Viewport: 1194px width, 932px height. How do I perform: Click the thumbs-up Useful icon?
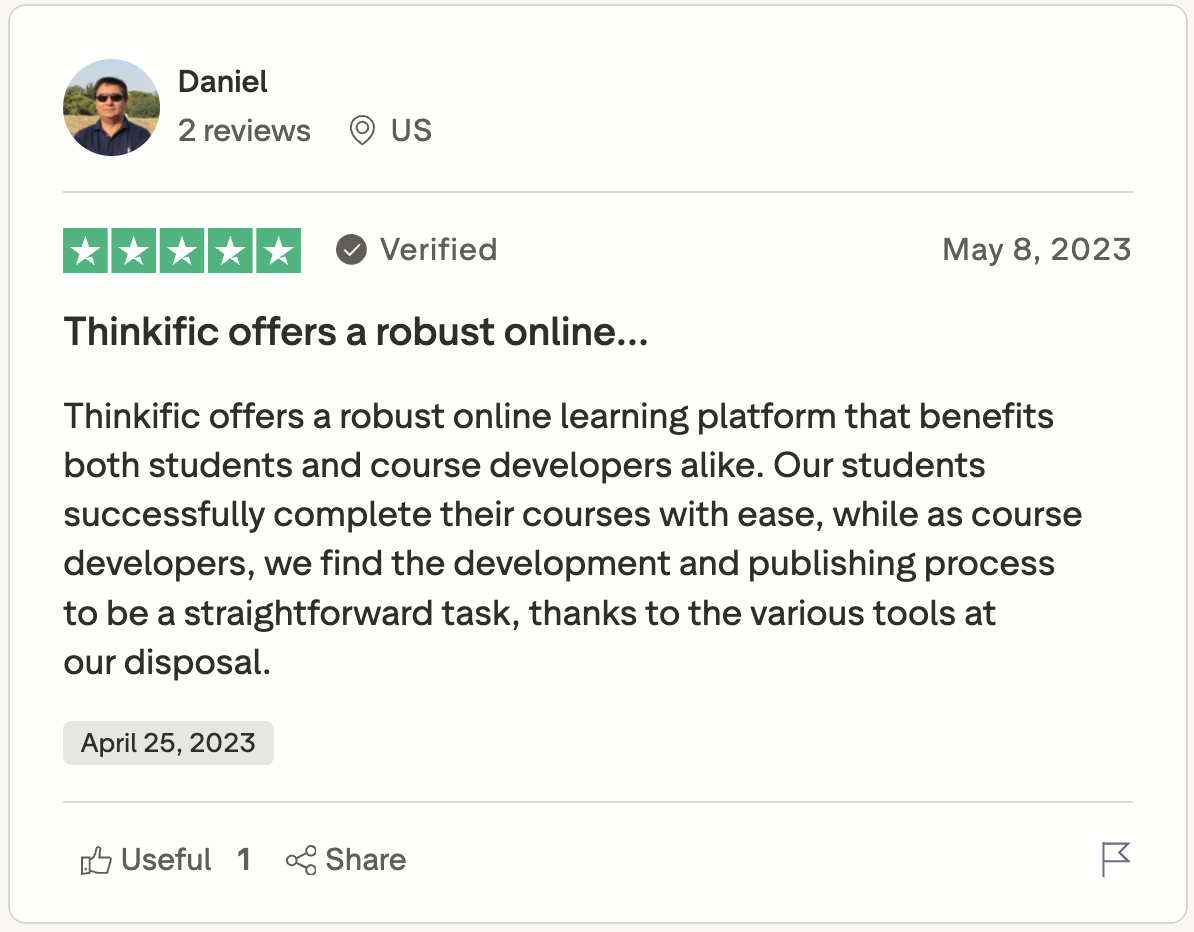(x=97, y=859)
